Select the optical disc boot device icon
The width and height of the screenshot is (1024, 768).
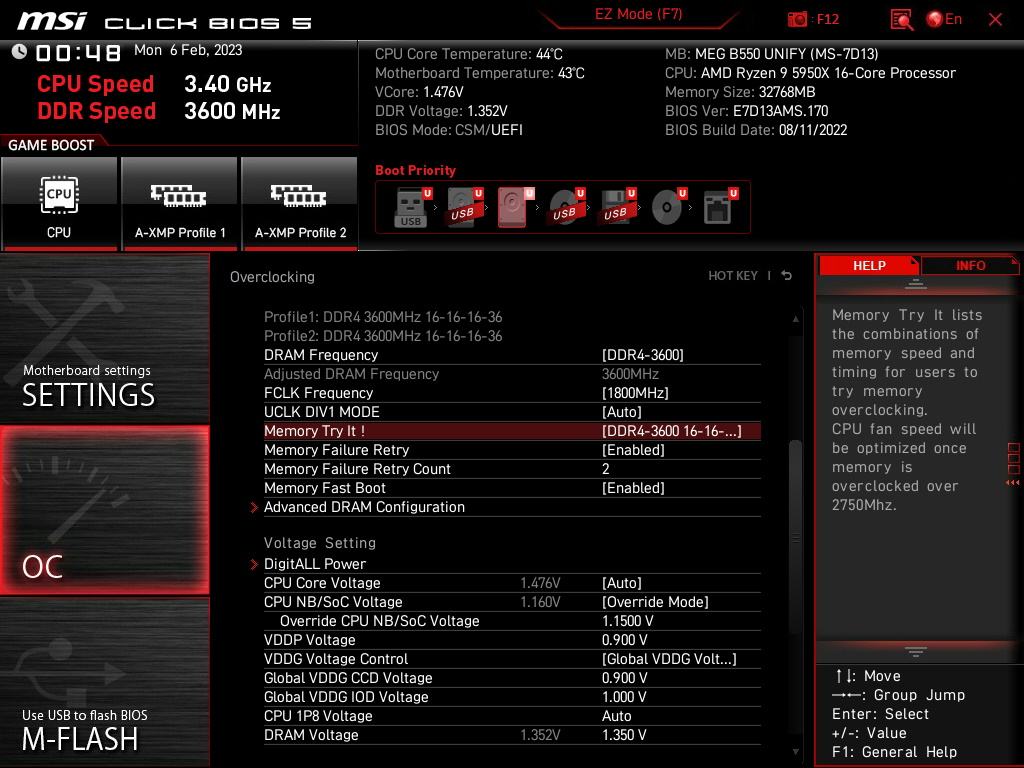click(668, 207)
